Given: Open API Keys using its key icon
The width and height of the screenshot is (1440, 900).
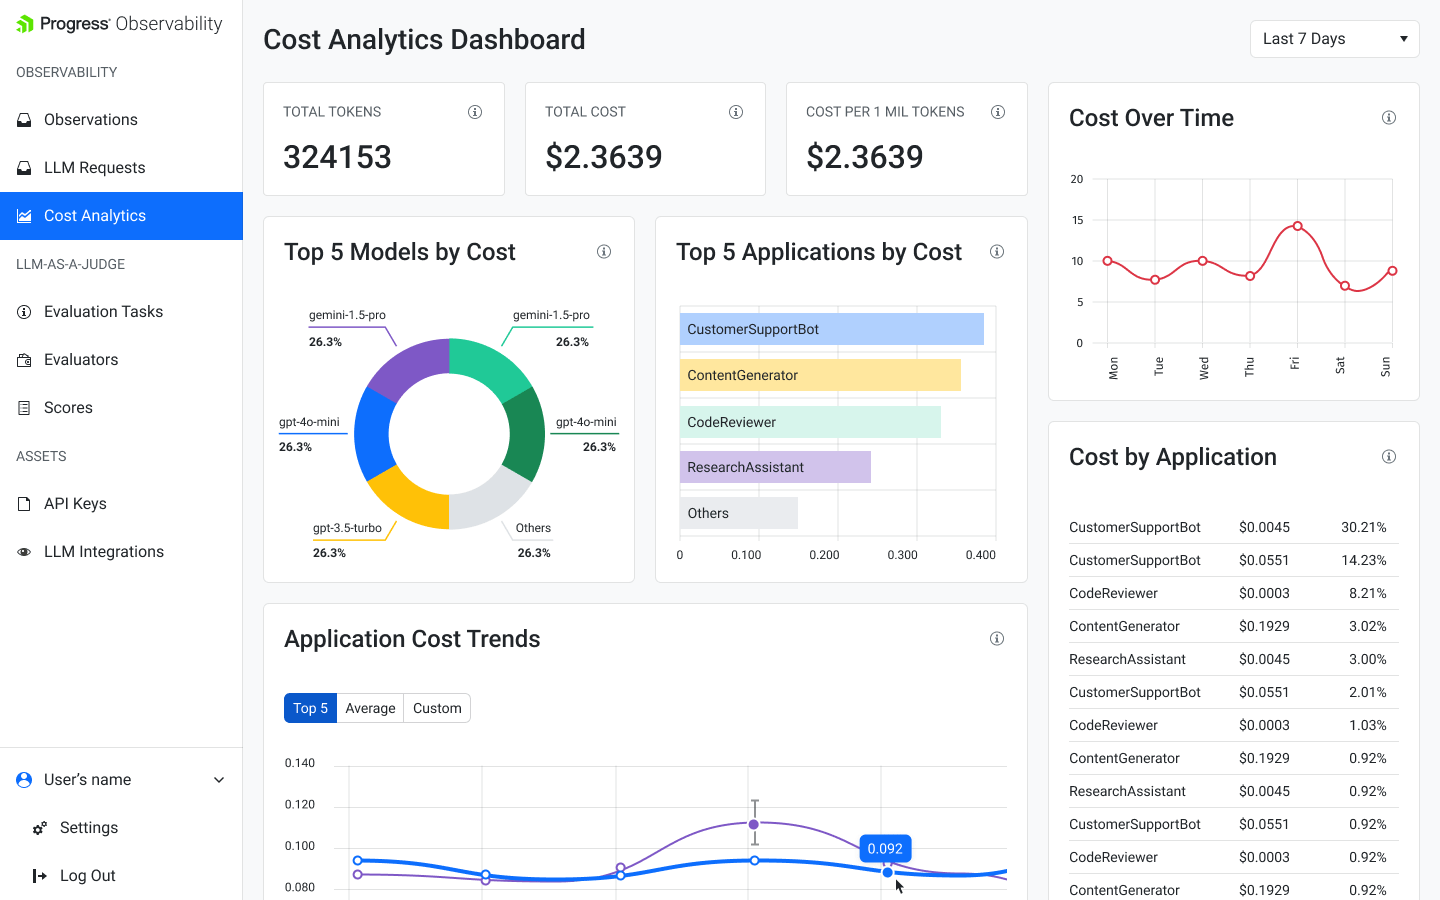Looking at the screenshot, I should coord(24,503).
